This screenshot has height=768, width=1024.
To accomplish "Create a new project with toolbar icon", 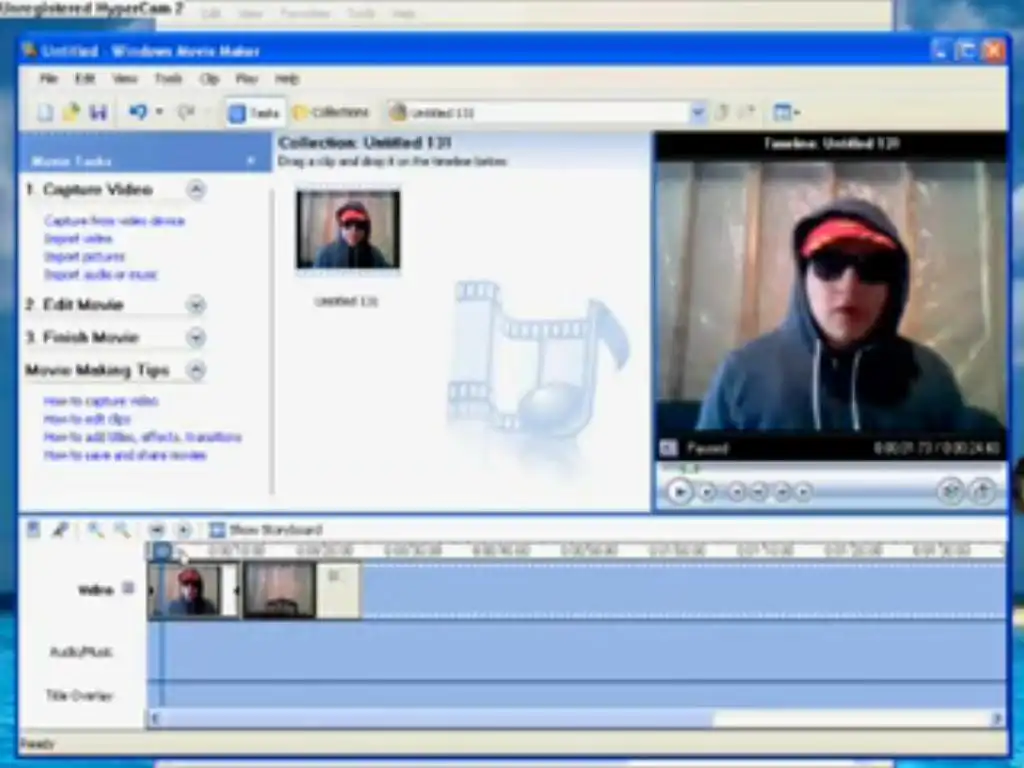I will [x=45, y=112].
